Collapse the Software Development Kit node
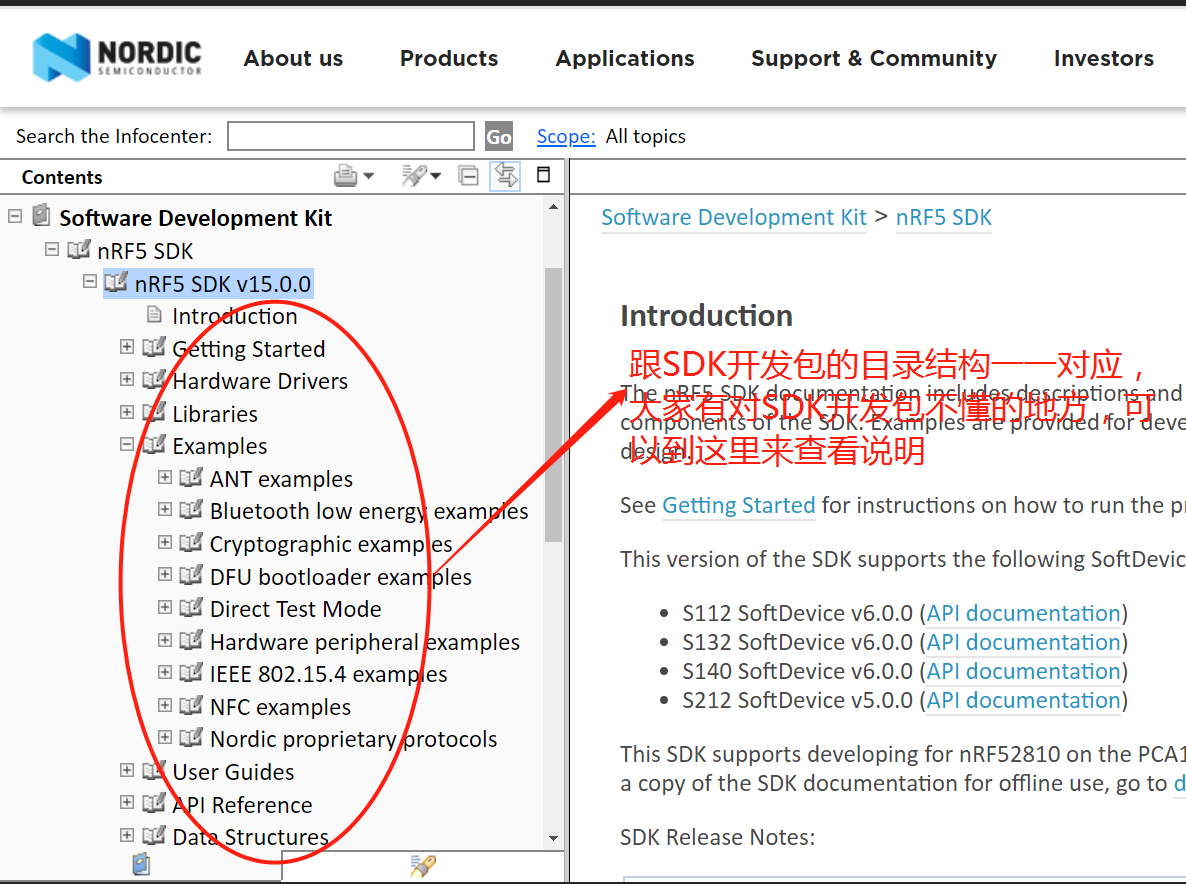The height and width of the screenshot is (884, 1186). coord(14,216)
